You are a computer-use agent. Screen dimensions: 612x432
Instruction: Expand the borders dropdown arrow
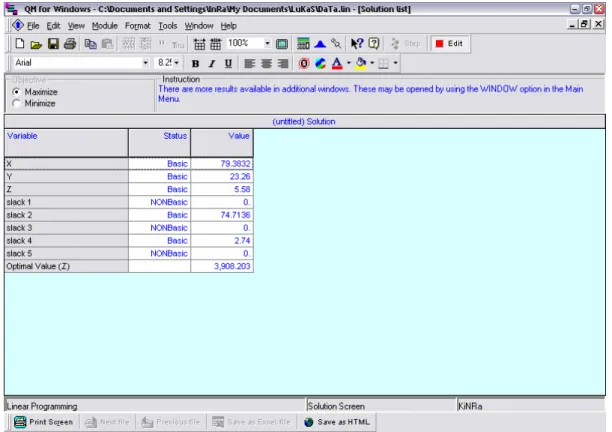tap(395, 63)
